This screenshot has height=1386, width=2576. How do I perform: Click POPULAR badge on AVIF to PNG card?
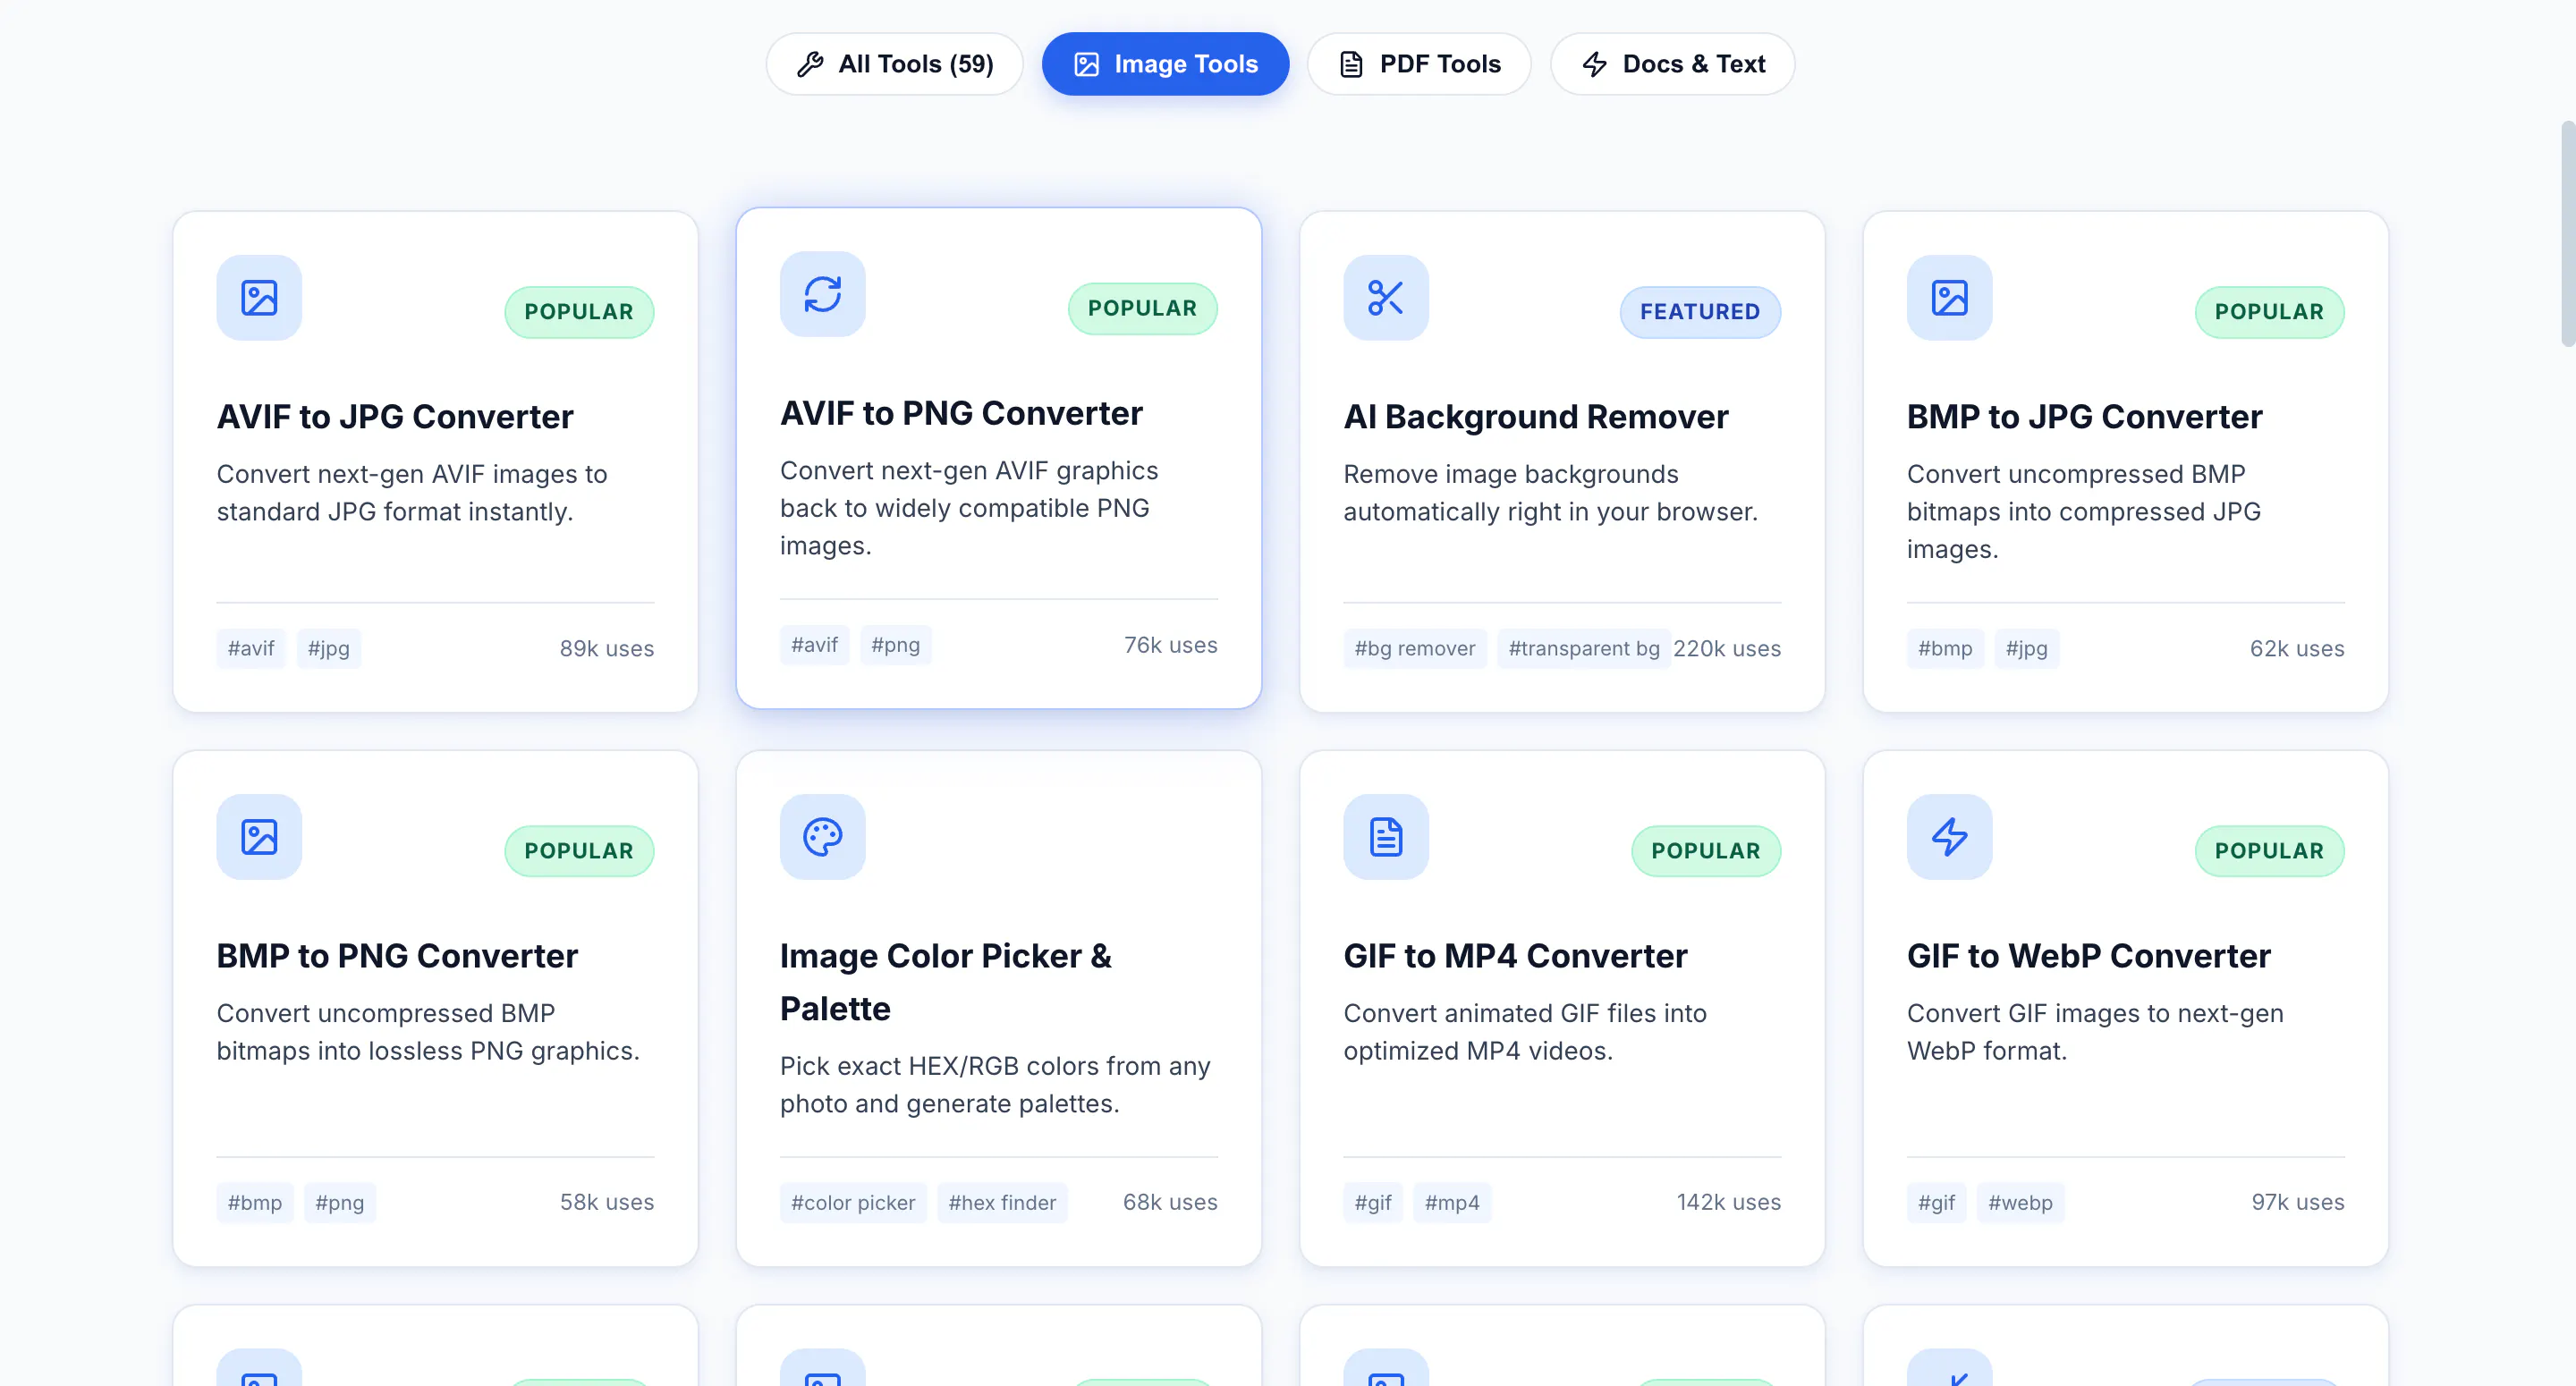pos(1142,308)
